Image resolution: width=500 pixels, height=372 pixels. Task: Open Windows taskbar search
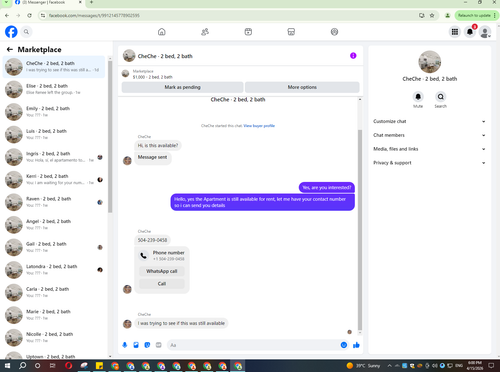click(22, 366)
